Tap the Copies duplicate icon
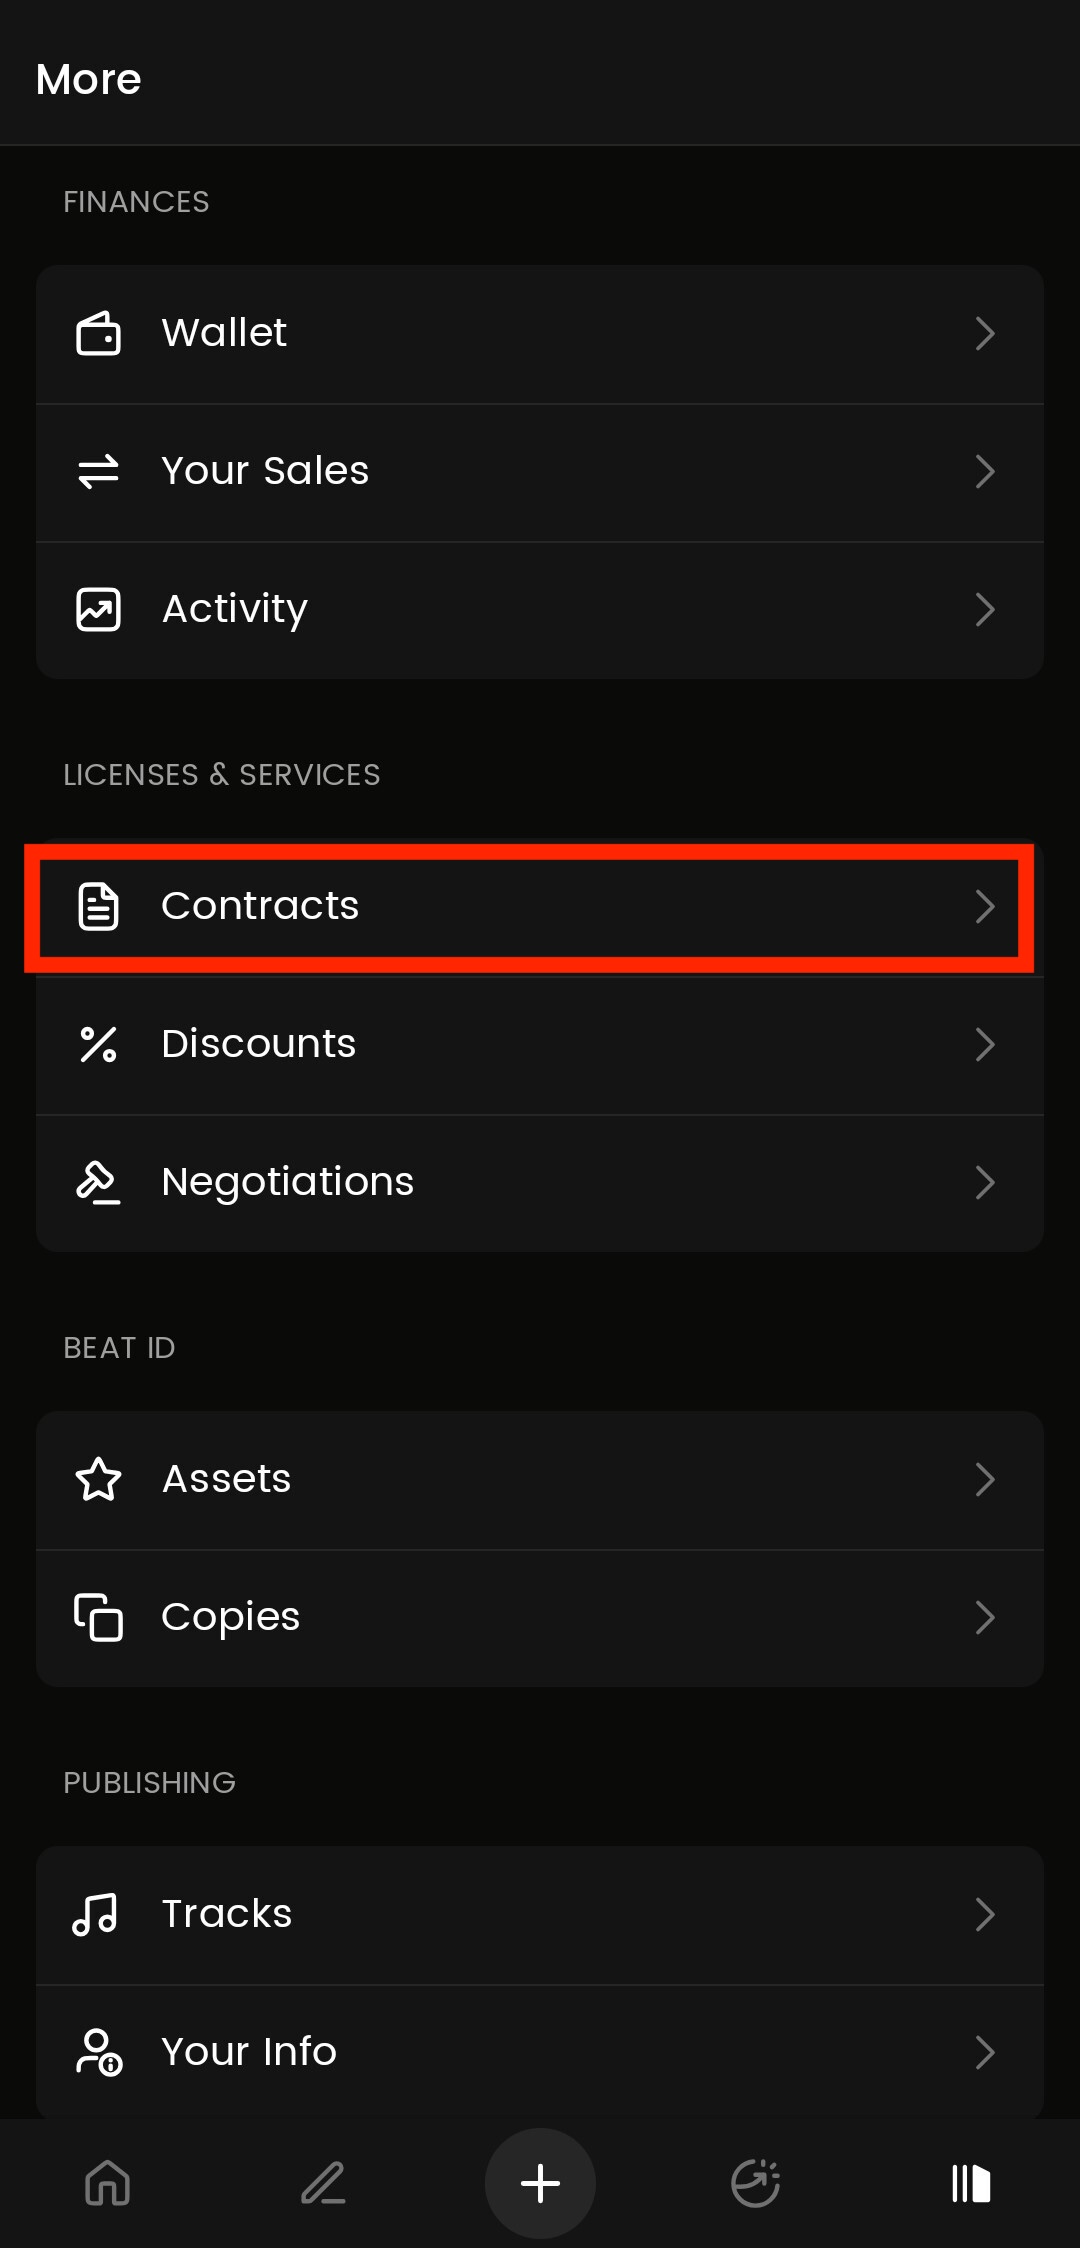 coord(98,1617)
